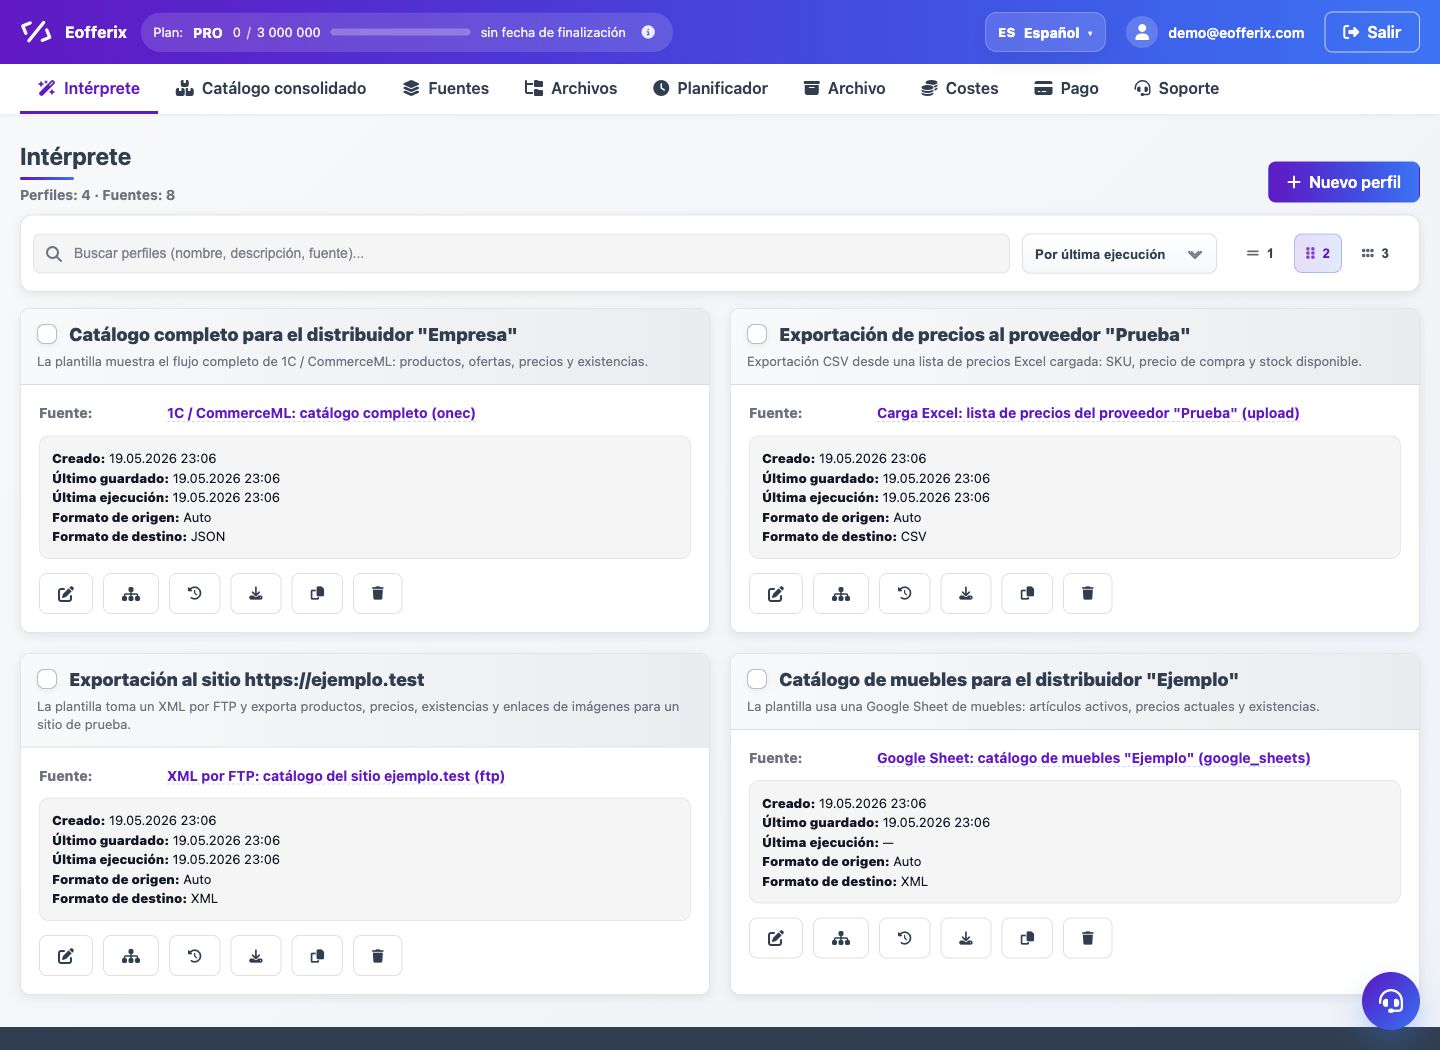Select checkbox for "Prueba" export profile
The height and width of the screenshot is (1050, 1440).
(x=757, y=334)
